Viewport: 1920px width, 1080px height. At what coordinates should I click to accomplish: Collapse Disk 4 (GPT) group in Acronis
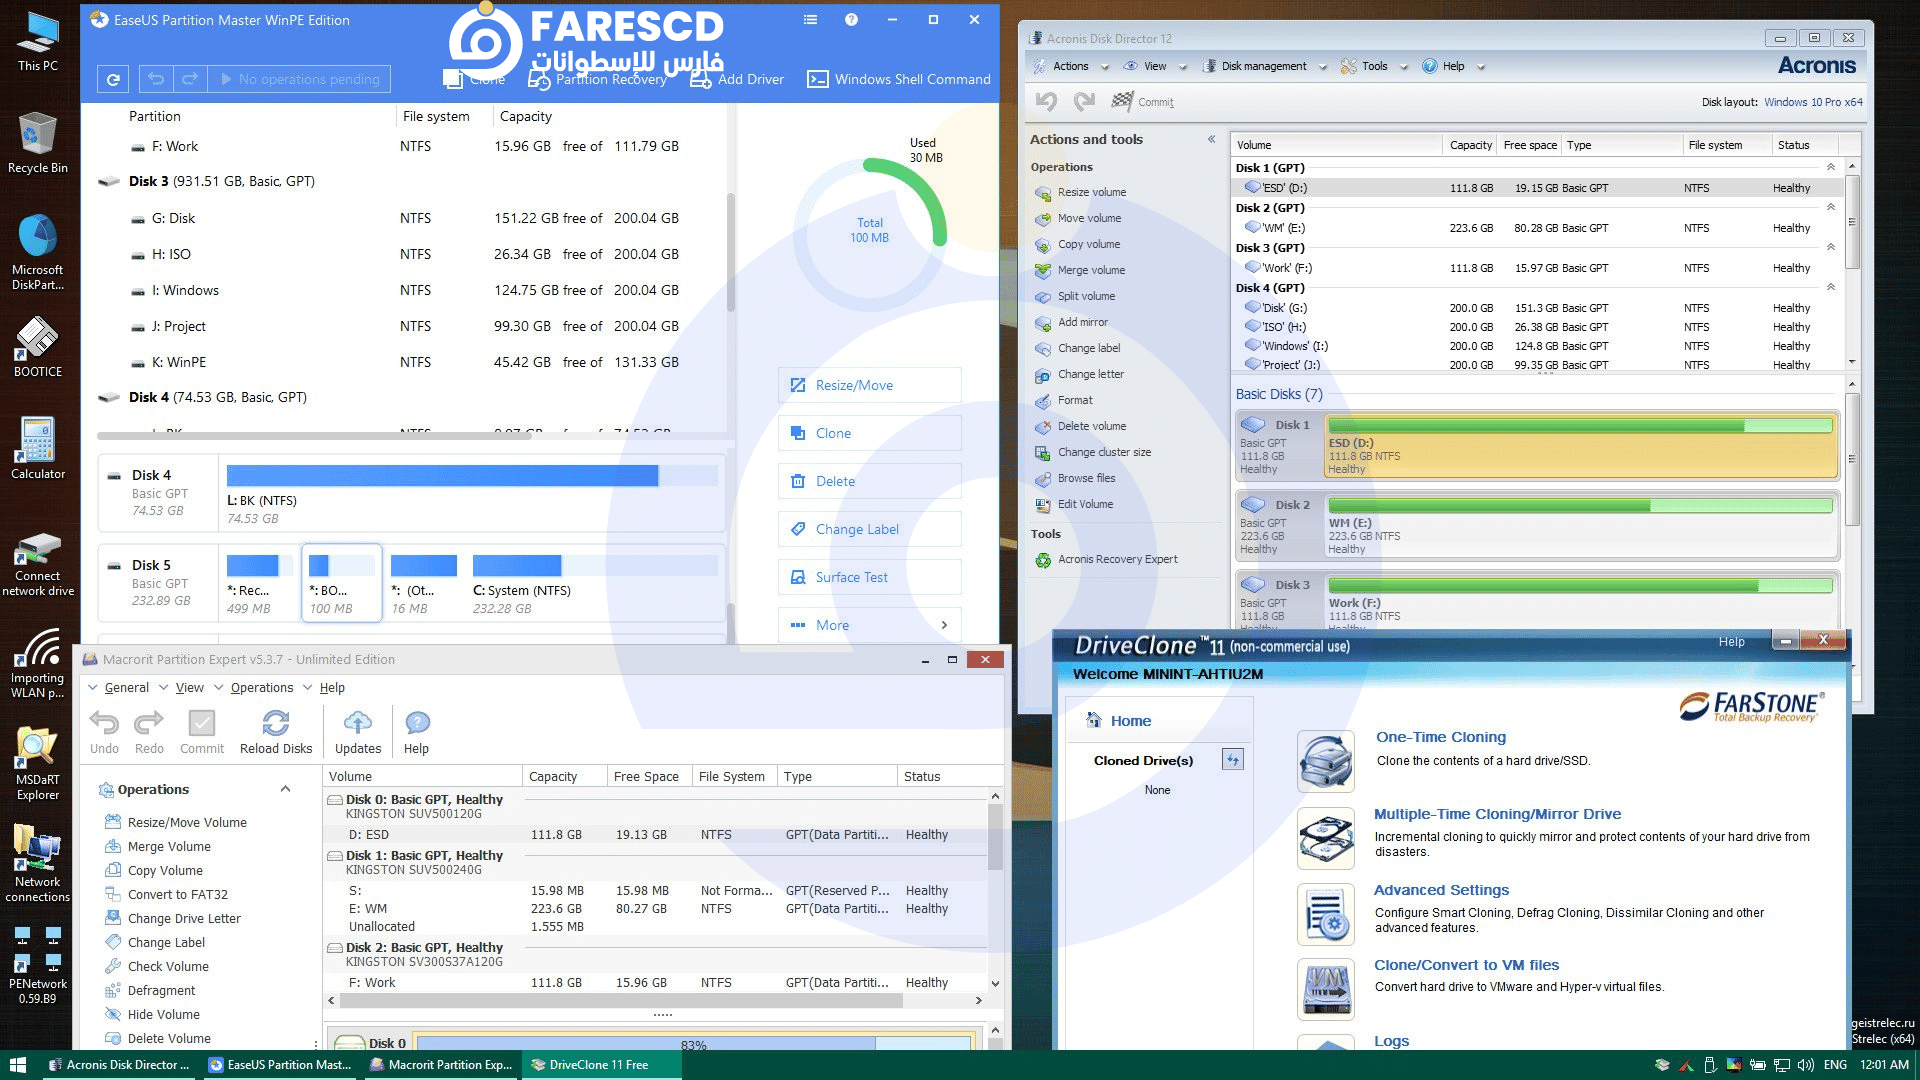tap(1831, 287)
